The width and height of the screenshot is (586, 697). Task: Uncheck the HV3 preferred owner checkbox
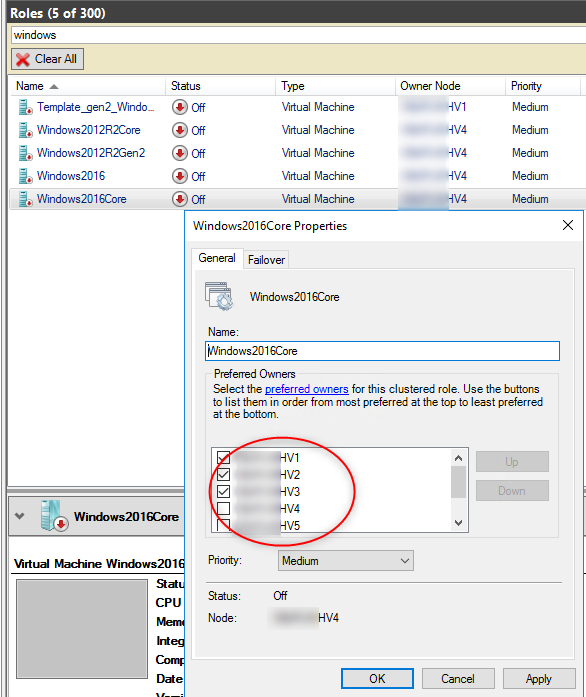(223, 491)
